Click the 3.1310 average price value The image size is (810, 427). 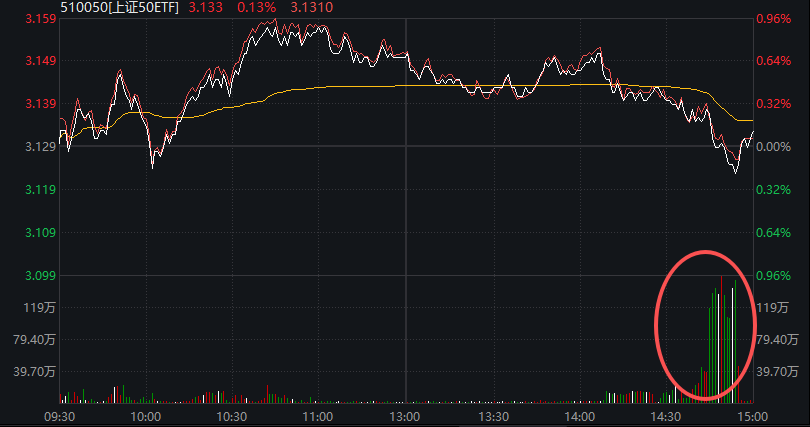311,8
